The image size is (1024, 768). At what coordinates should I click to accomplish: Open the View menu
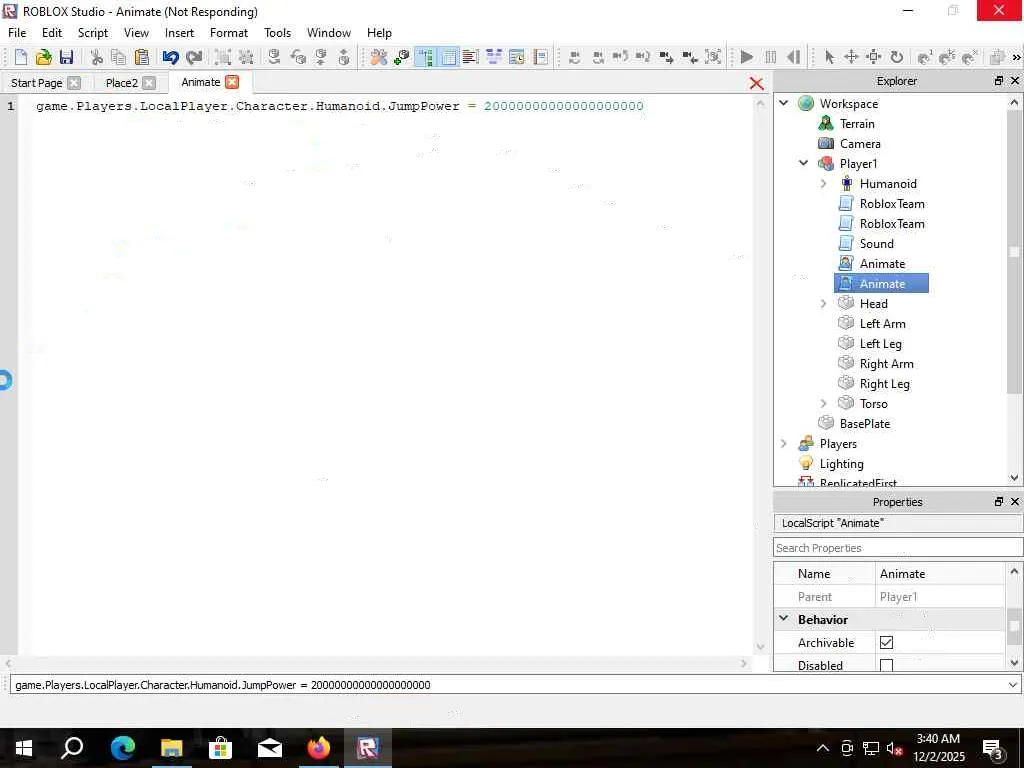click(x=136, y=33)
